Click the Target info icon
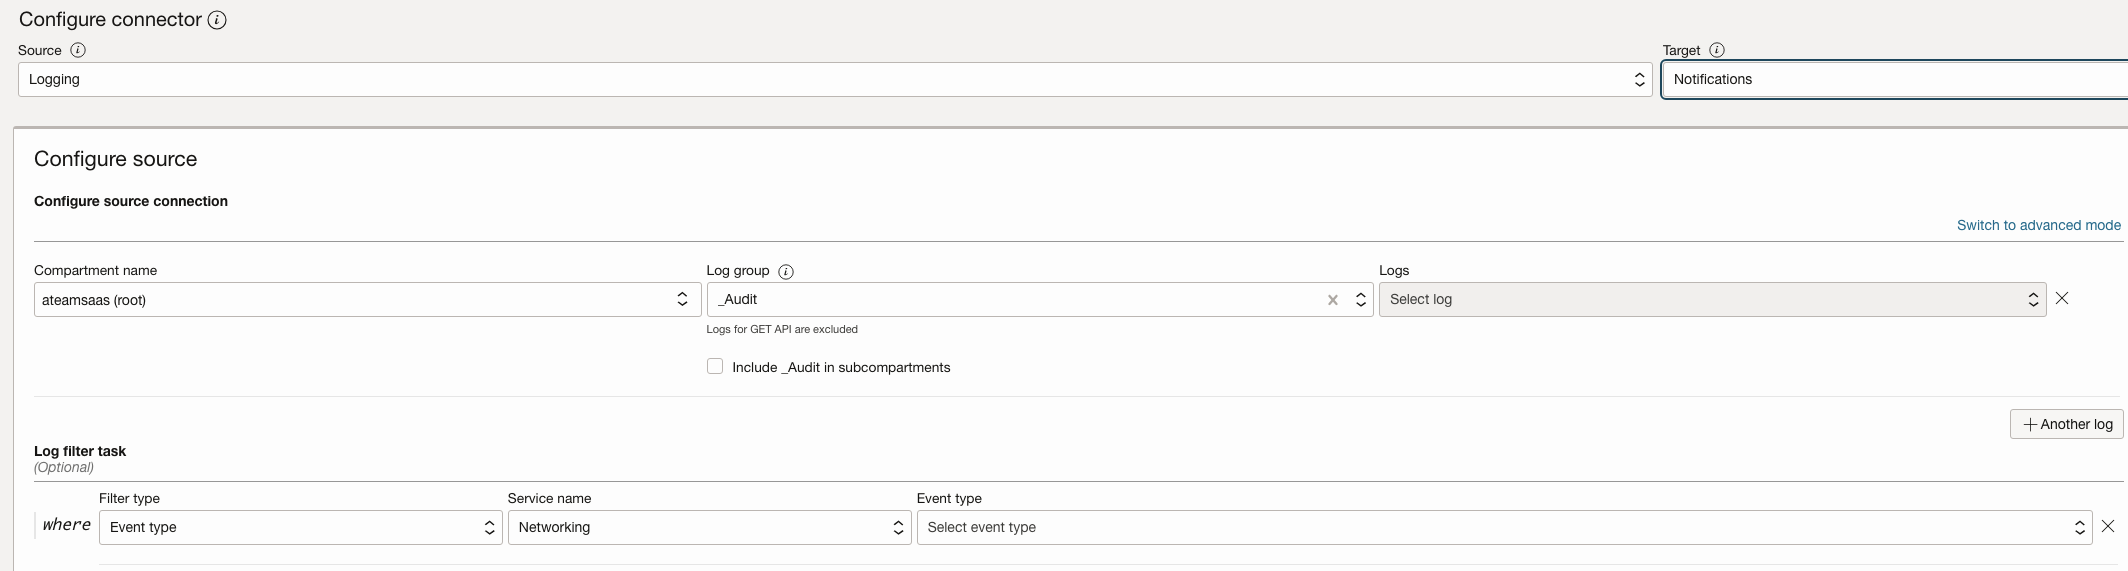Viewport: 2128px width, 571px height. point(1717,50)
